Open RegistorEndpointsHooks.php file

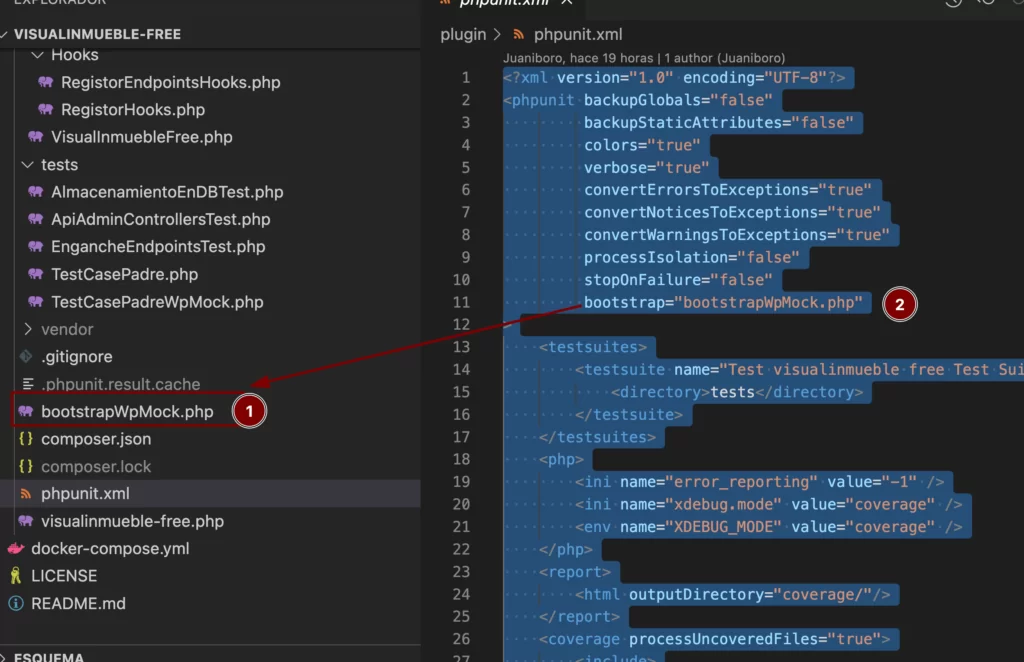[x=170, y=82]
